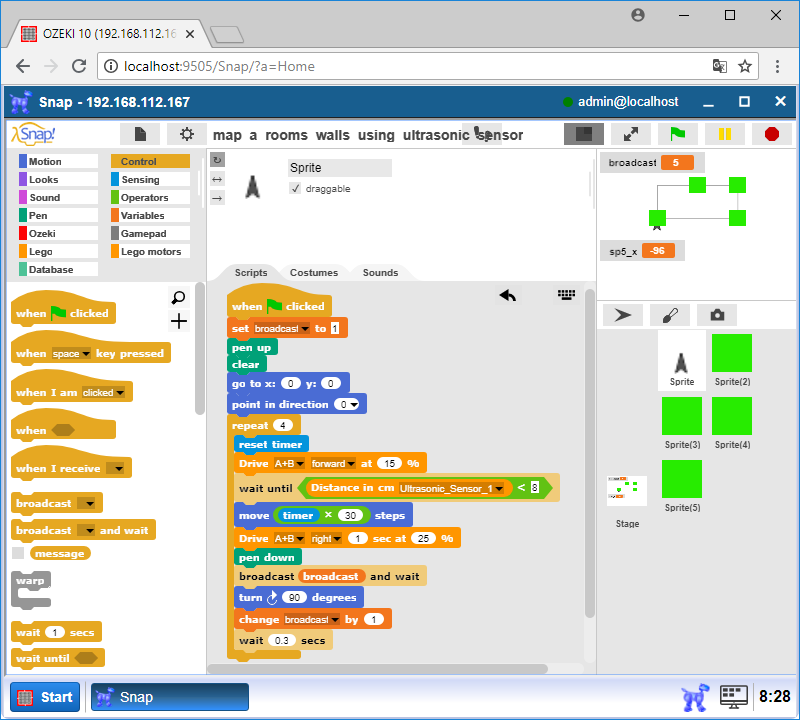Click the vertical scrollbar of the scripts area
Screen dimensions: 800x720
pos(589,453)
